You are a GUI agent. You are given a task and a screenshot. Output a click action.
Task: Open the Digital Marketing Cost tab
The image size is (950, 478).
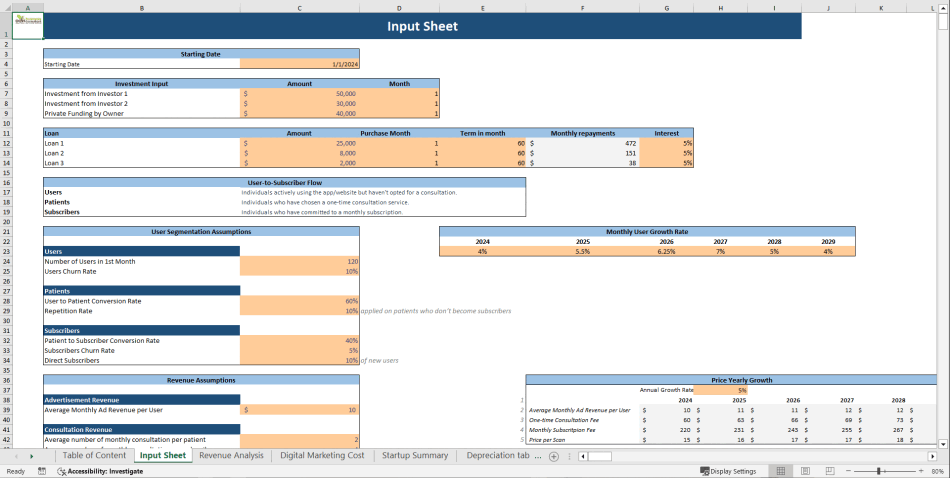322,456
